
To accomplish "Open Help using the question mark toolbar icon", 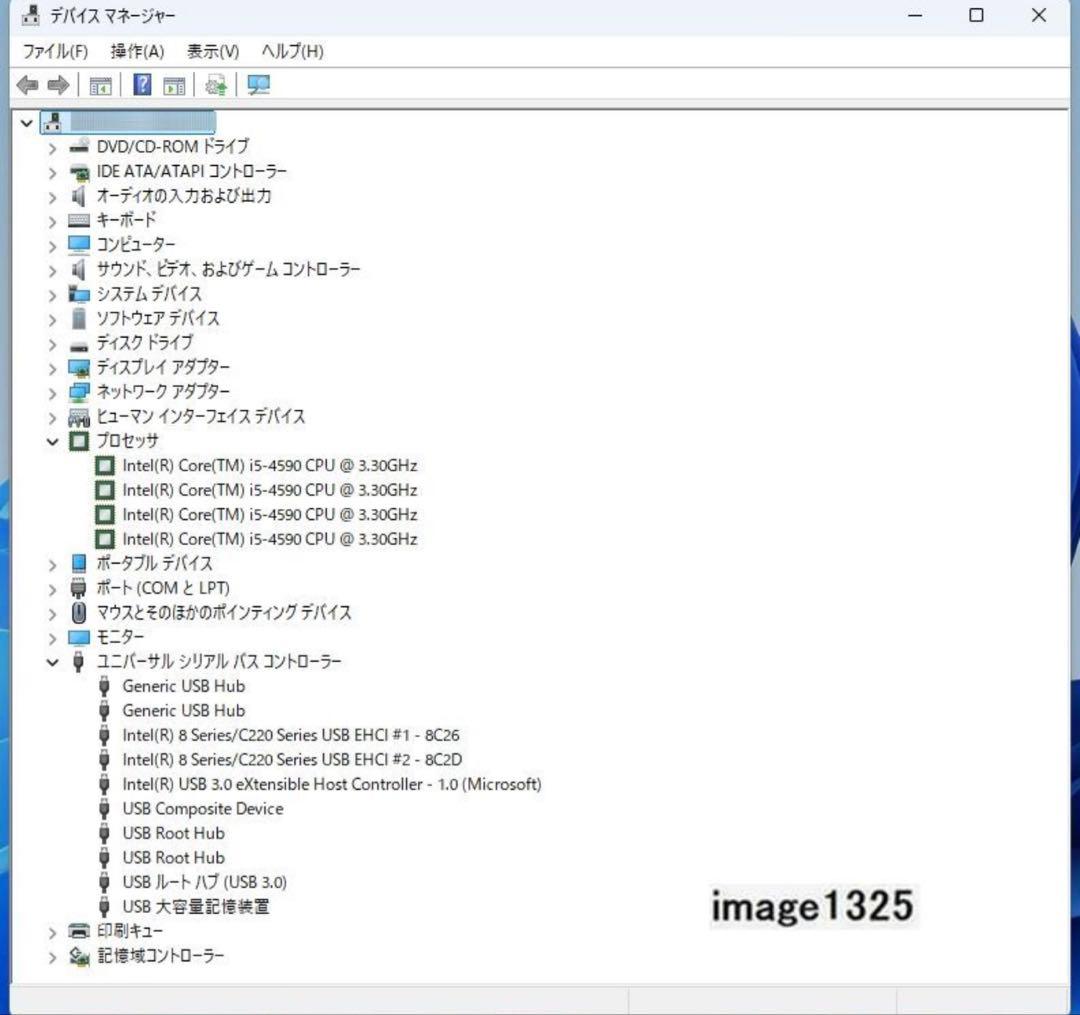I will click(142, 85).
